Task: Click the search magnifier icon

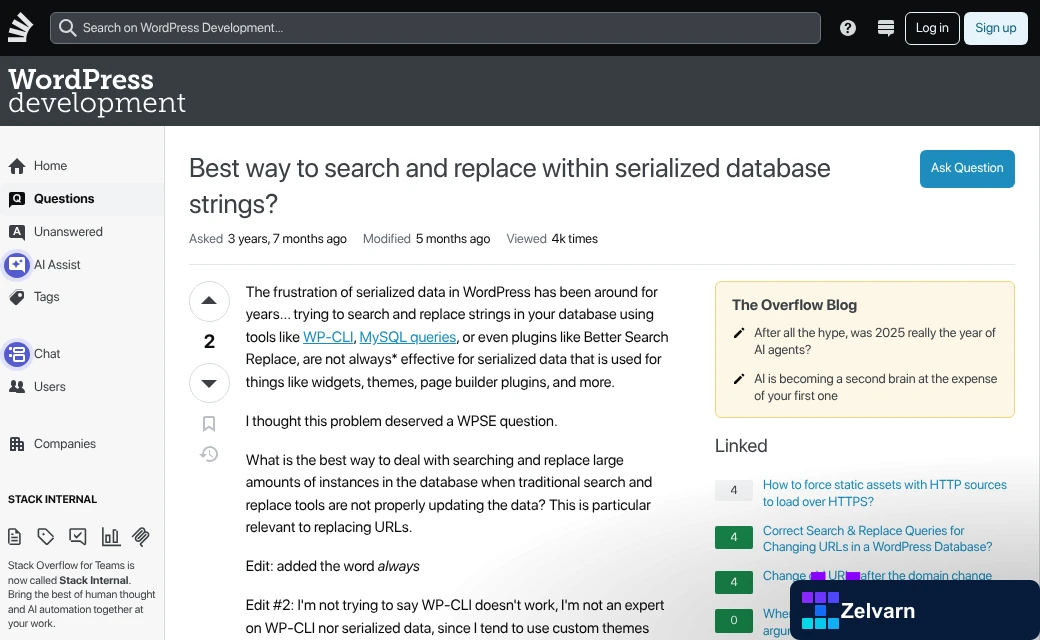Action: tap(67, 28)
